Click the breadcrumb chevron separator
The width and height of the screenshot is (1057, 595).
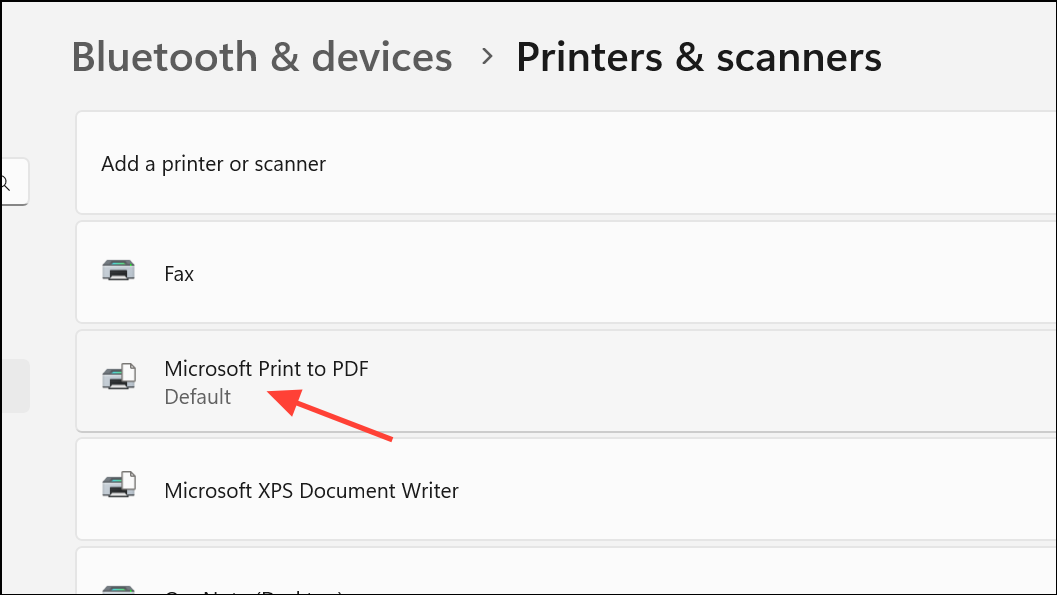click(x=487, y=57)
